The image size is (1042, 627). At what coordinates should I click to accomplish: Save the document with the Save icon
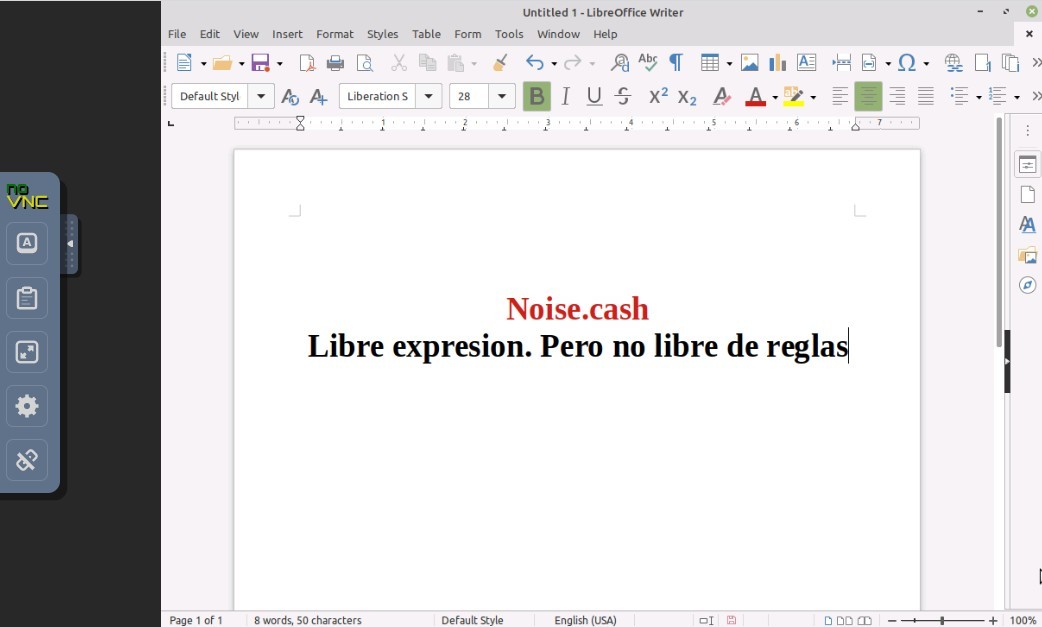(260, 63)
